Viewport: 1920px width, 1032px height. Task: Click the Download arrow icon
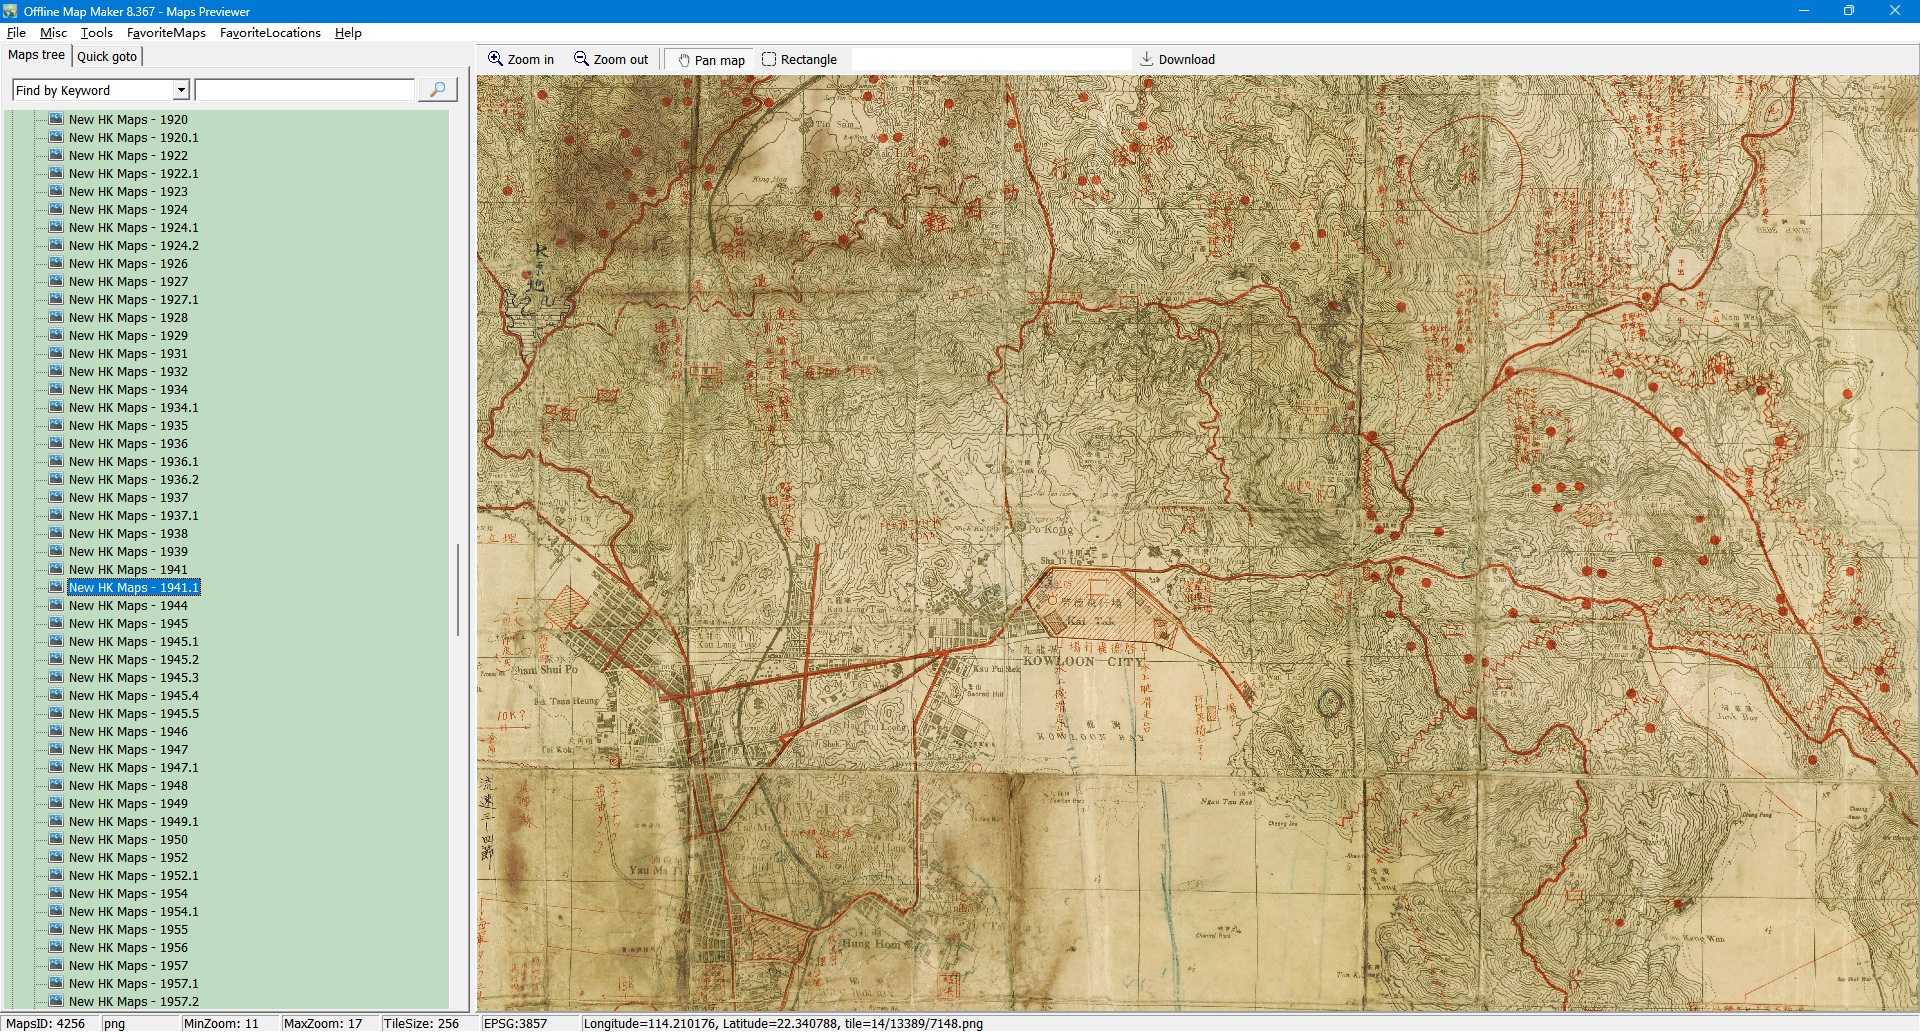(x=1147, y=59)
